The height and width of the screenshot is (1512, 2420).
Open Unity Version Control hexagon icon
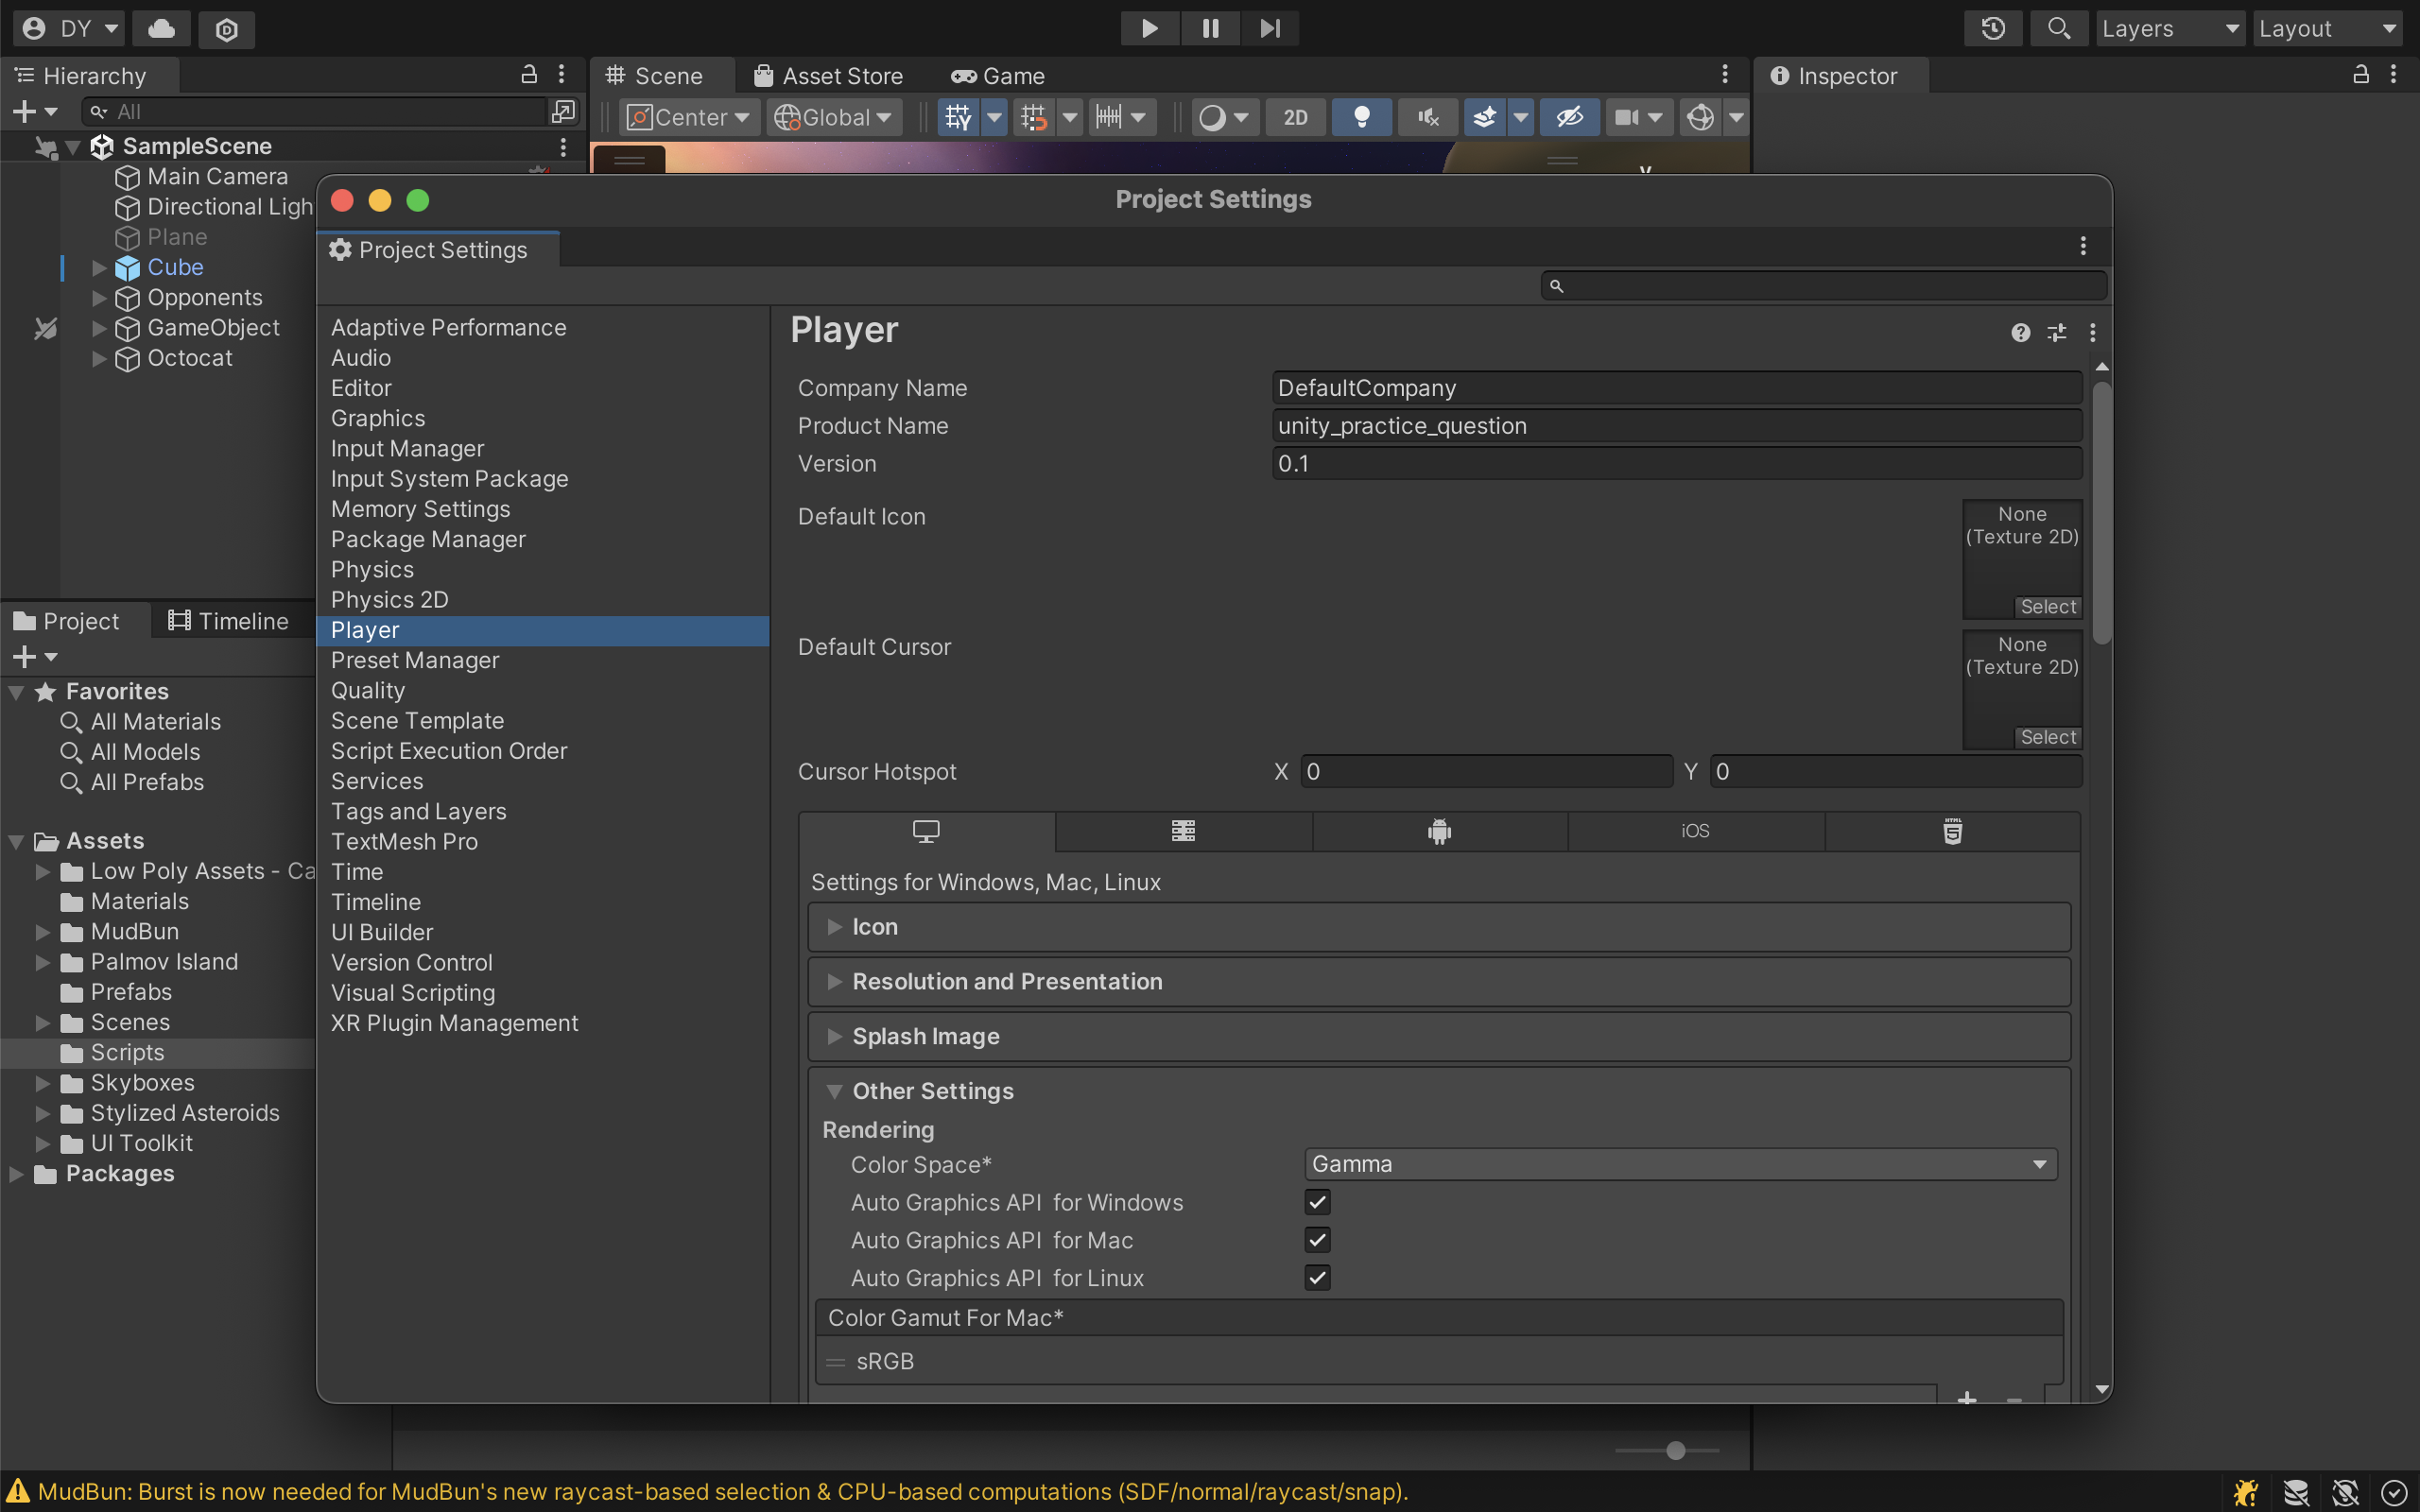[227, 29]
